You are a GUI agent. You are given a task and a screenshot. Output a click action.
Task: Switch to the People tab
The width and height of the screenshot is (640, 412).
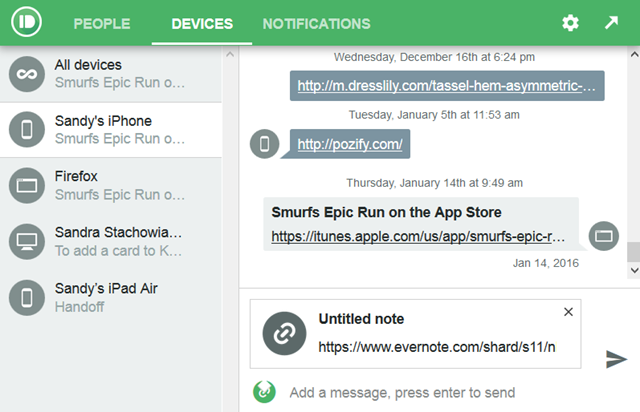tap(102, 24)
